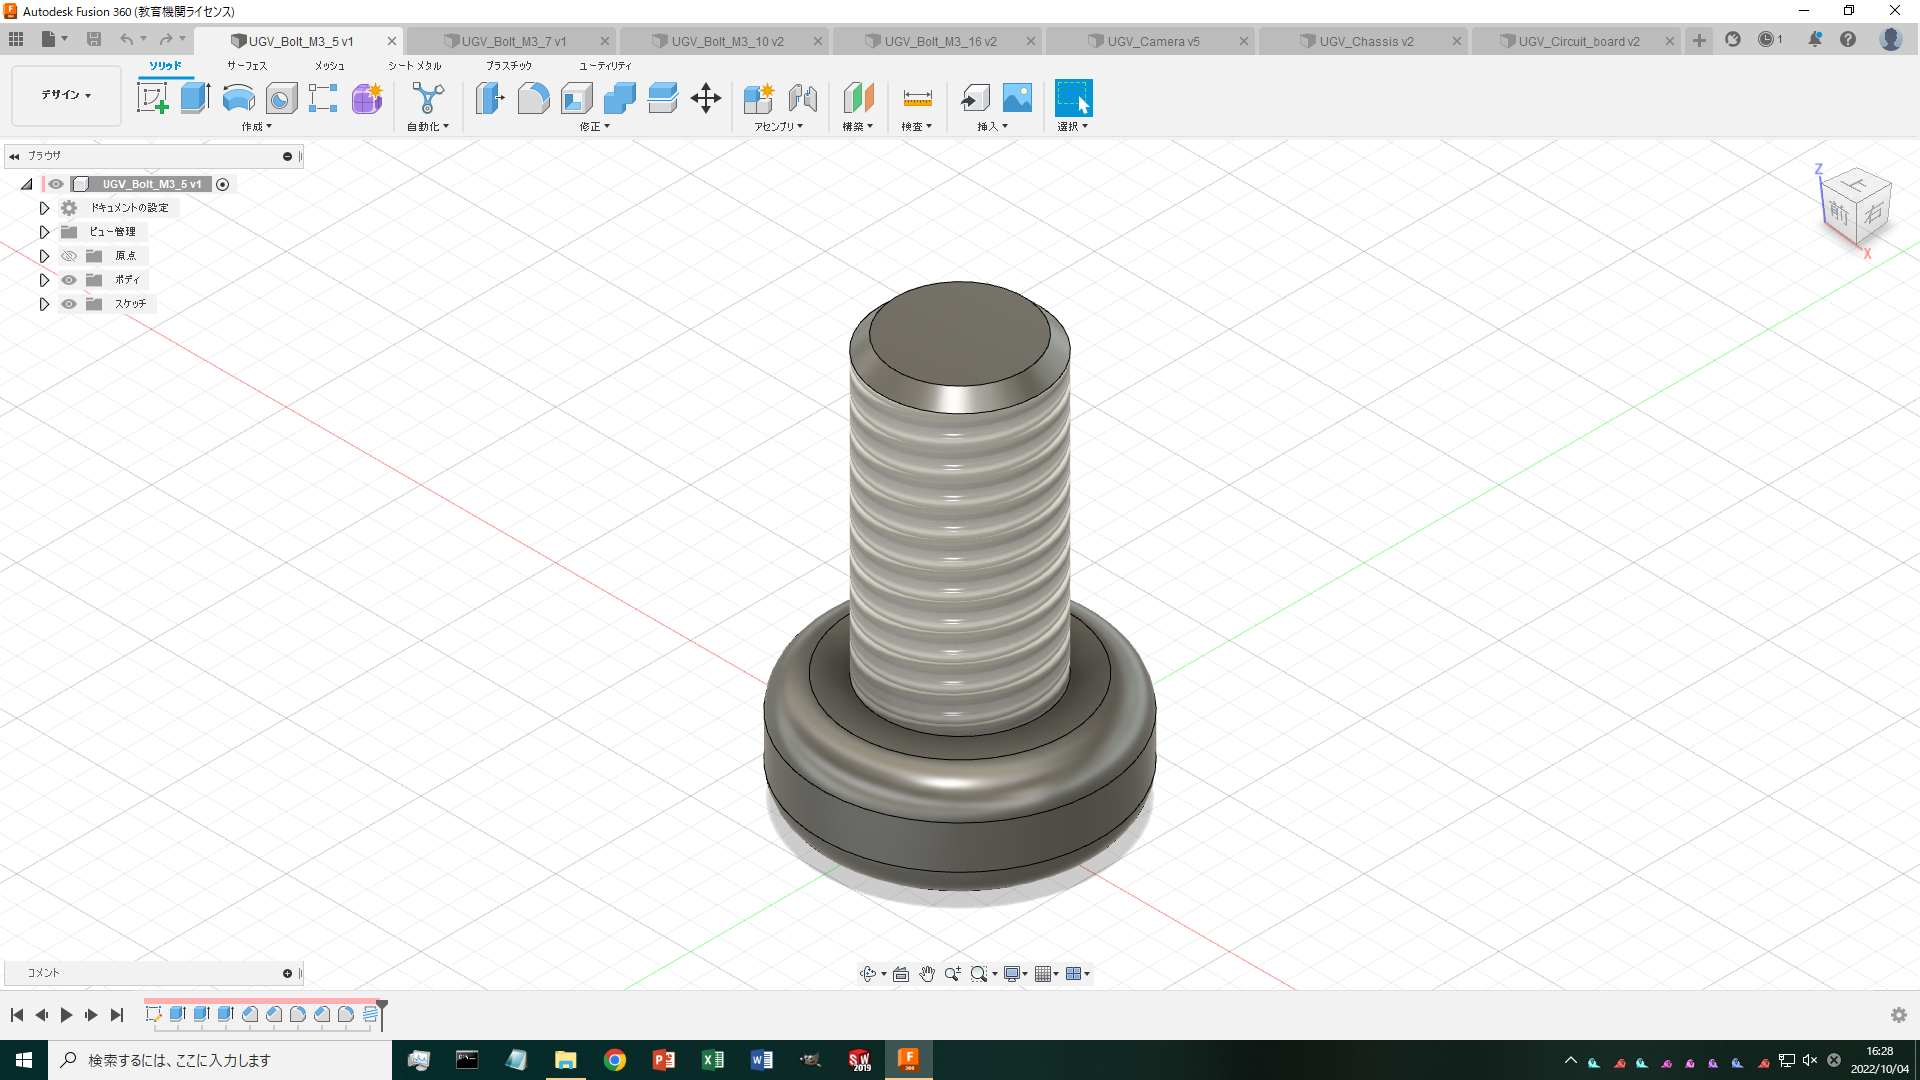
Task: Hide the ボディ folder
Action: click(x=69, y=280)
